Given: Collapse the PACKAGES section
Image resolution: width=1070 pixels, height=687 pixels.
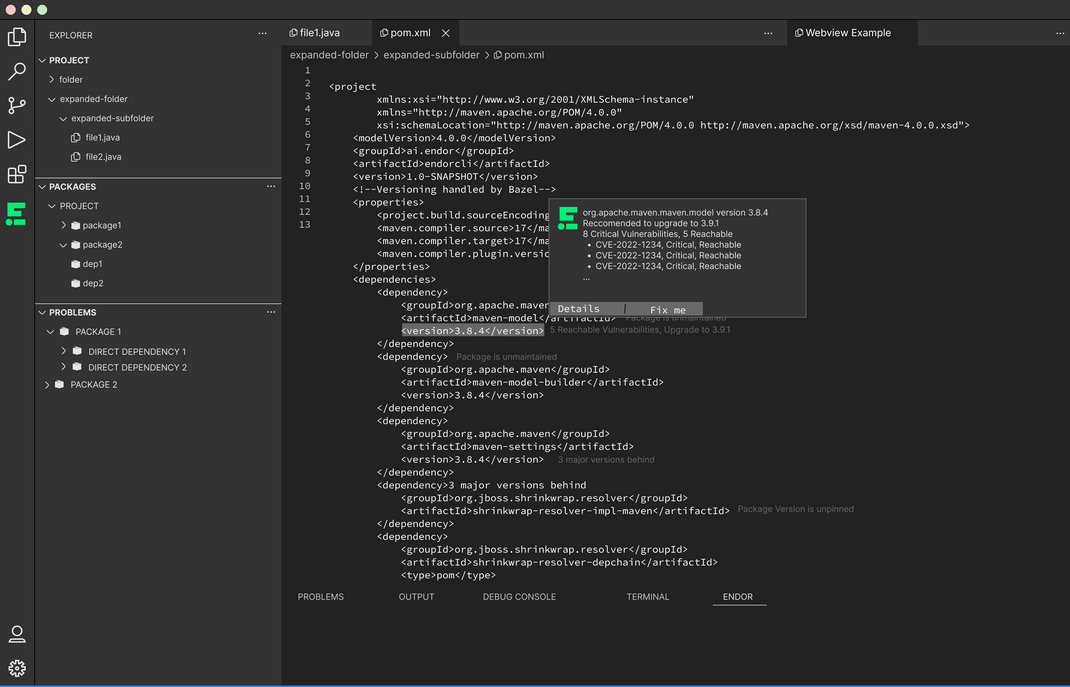Looking at the screenshot, I should coord(43,187).
